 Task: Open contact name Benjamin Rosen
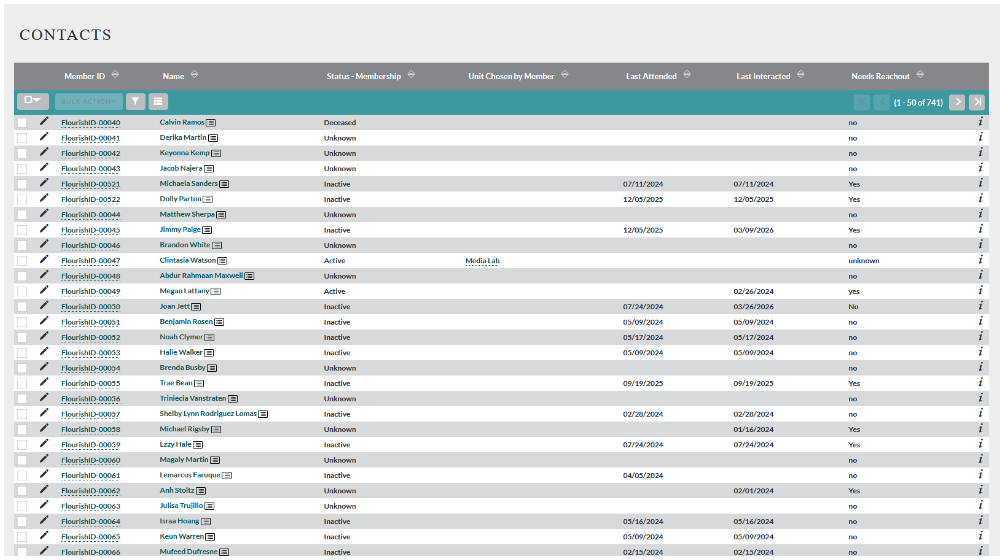point(186,322)
